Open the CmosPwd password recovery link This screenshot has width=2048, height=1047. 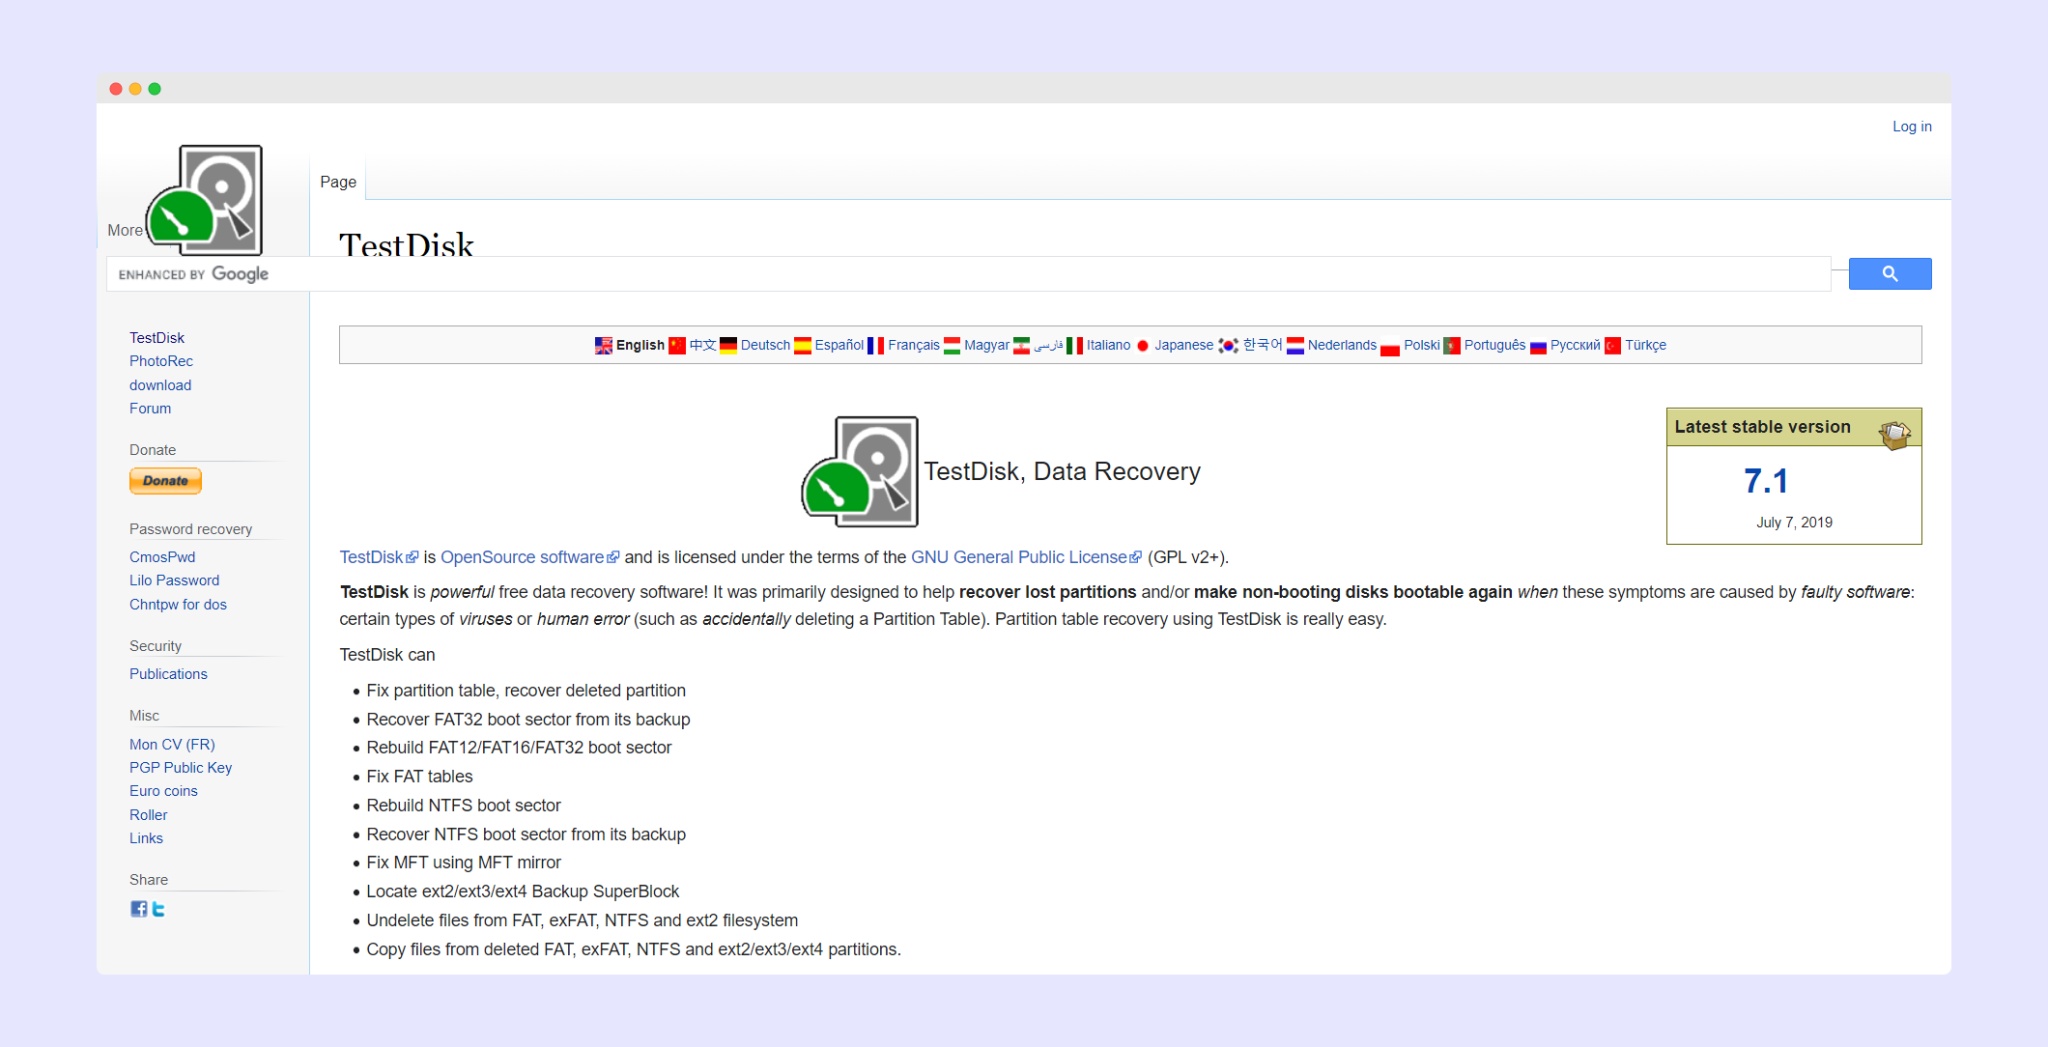click(162, 557)
